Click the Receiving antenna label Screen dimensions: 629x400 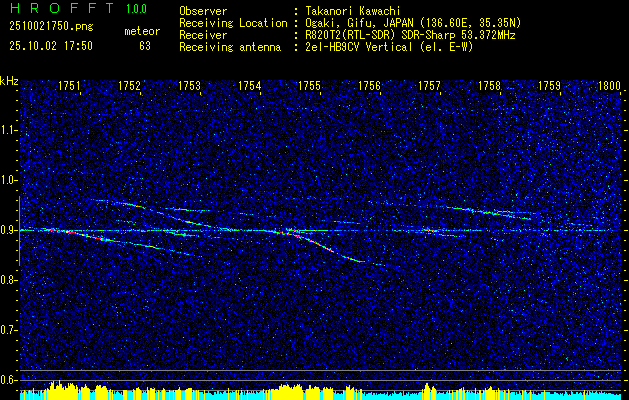pos(230,47)
